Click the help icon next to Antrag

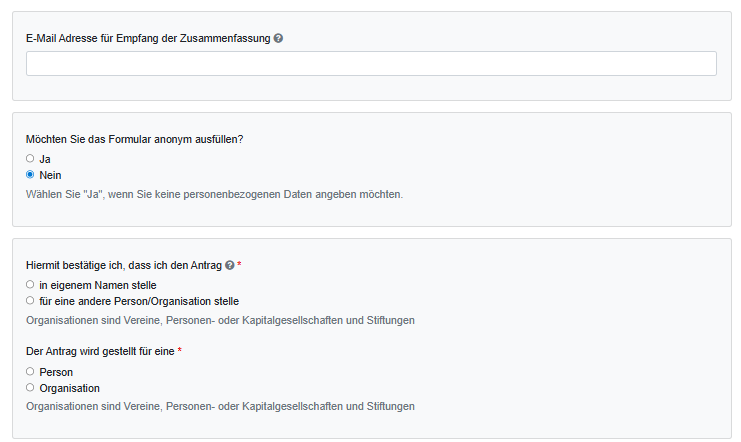tap(230, 265)
